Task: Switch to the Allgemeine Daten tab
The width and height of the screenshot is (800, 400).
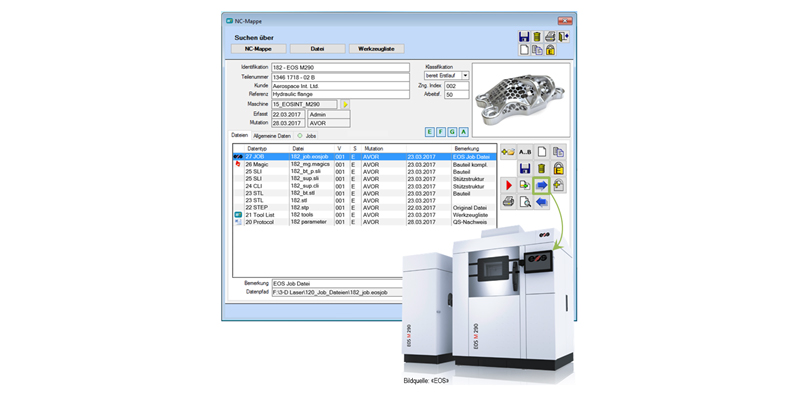Action: coord(272,136)
